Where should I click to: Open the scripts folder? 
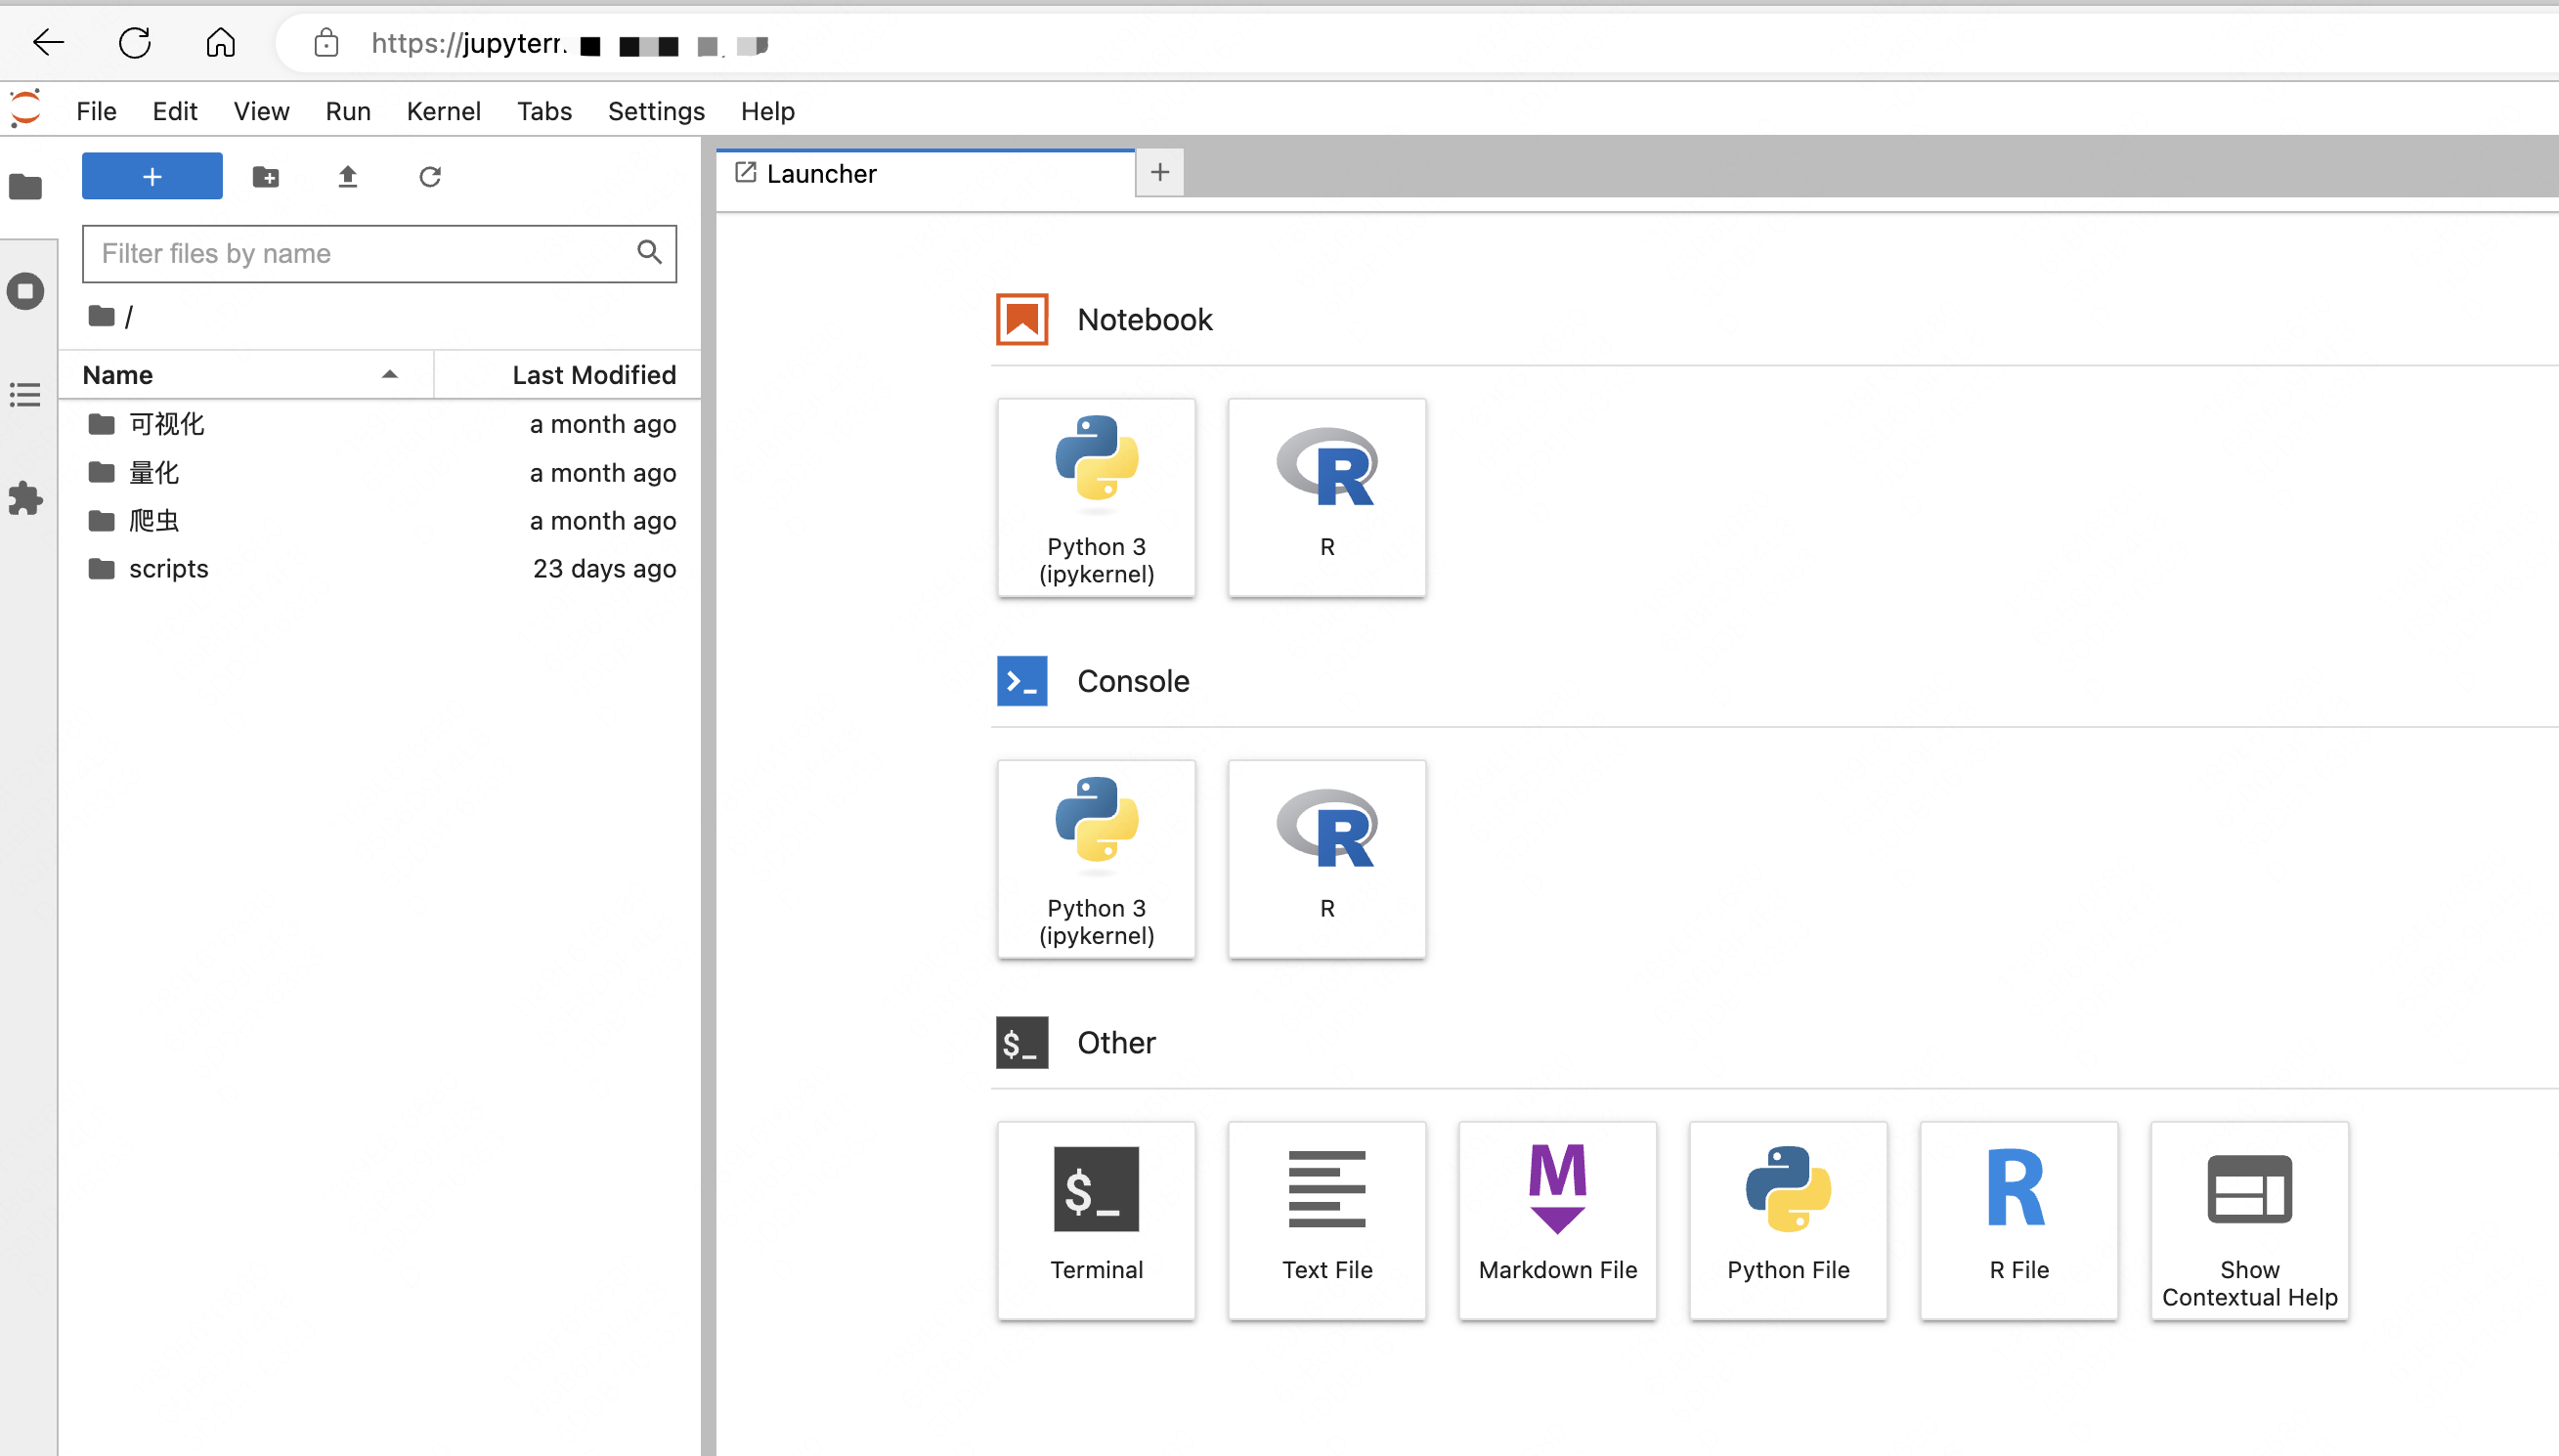tap(168, 568)
